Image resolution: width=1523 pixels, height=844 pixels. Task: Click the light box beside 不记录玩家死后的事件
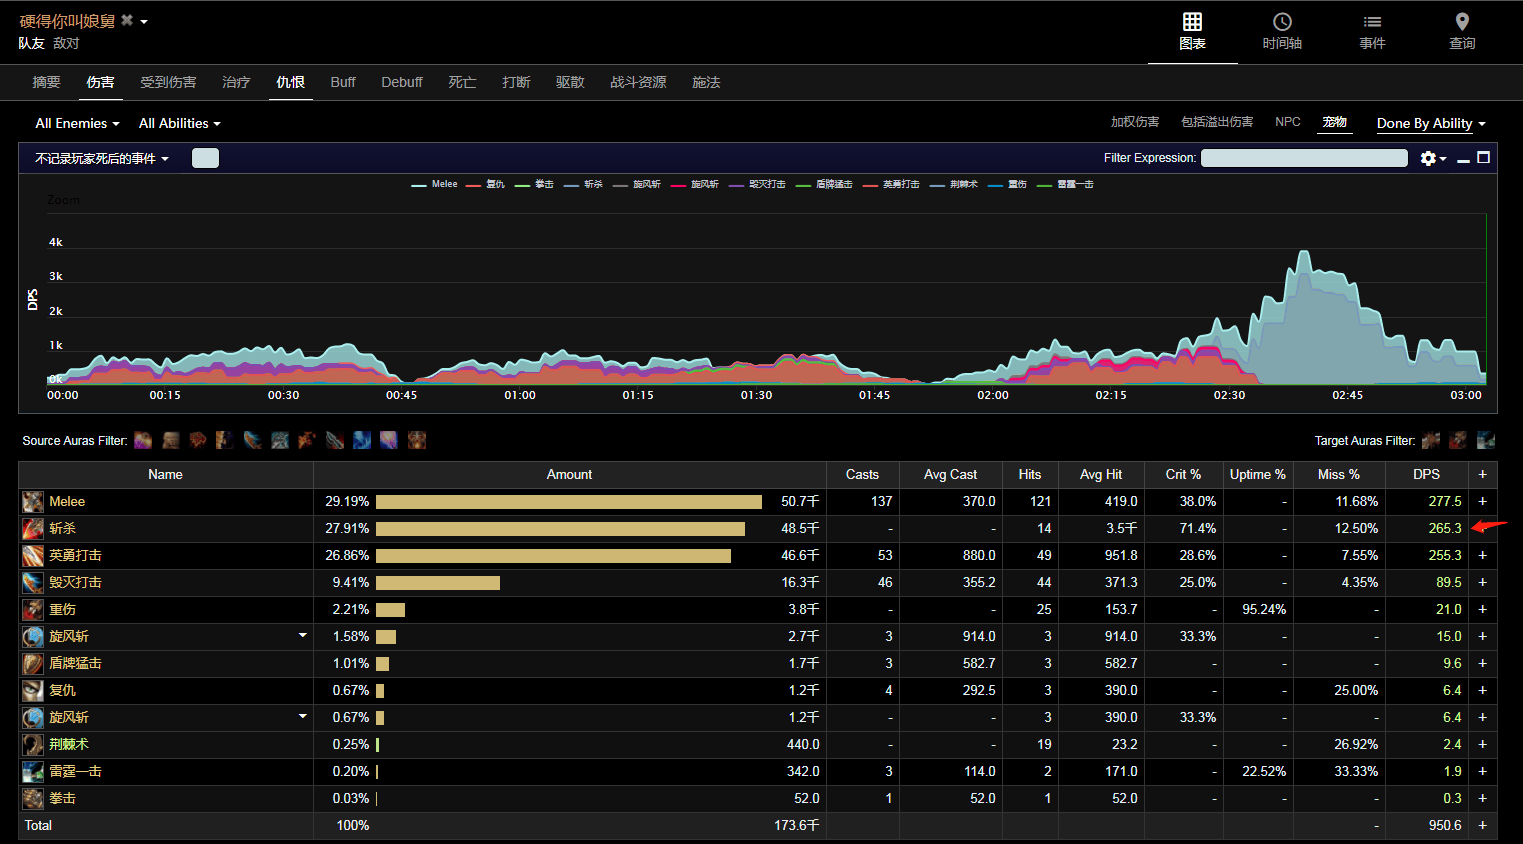pyautogui.click(x=205, y=158)
